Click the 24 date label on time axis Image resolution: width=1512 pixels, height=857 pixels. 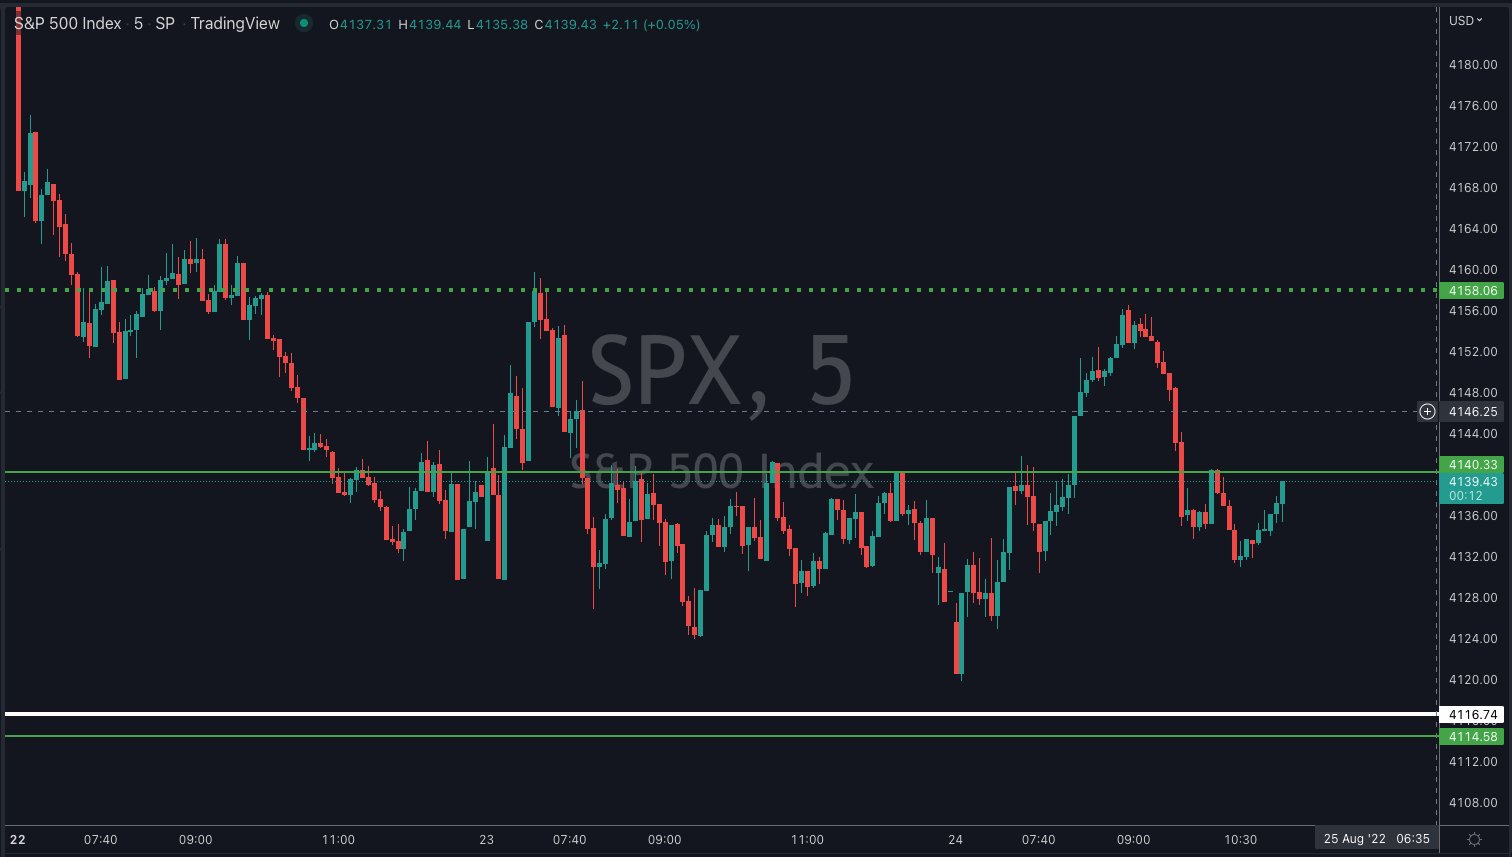956,839
